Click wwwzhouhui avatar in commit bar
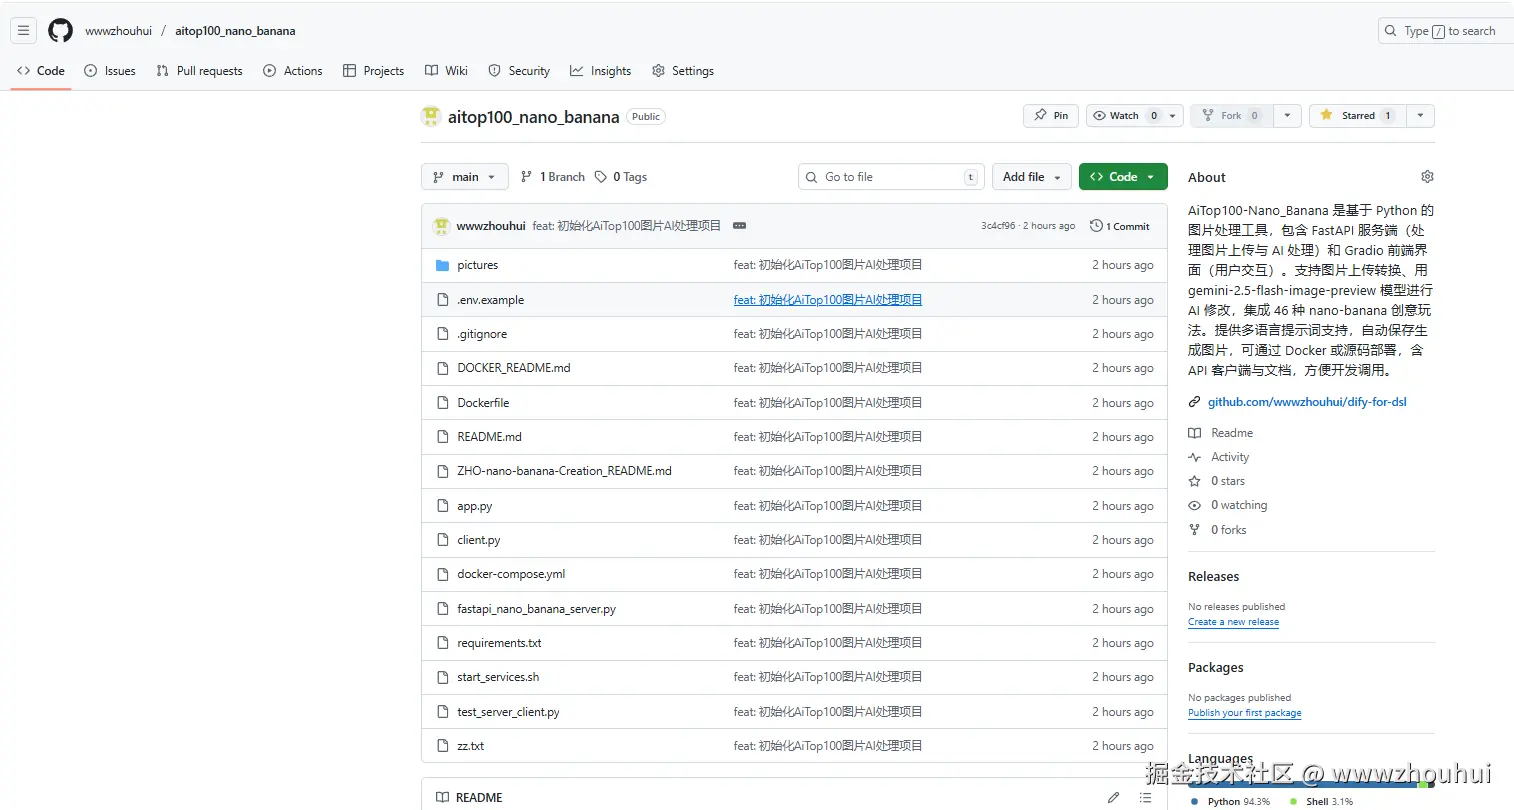The image size is (1514, 810). tap(441, 227)
